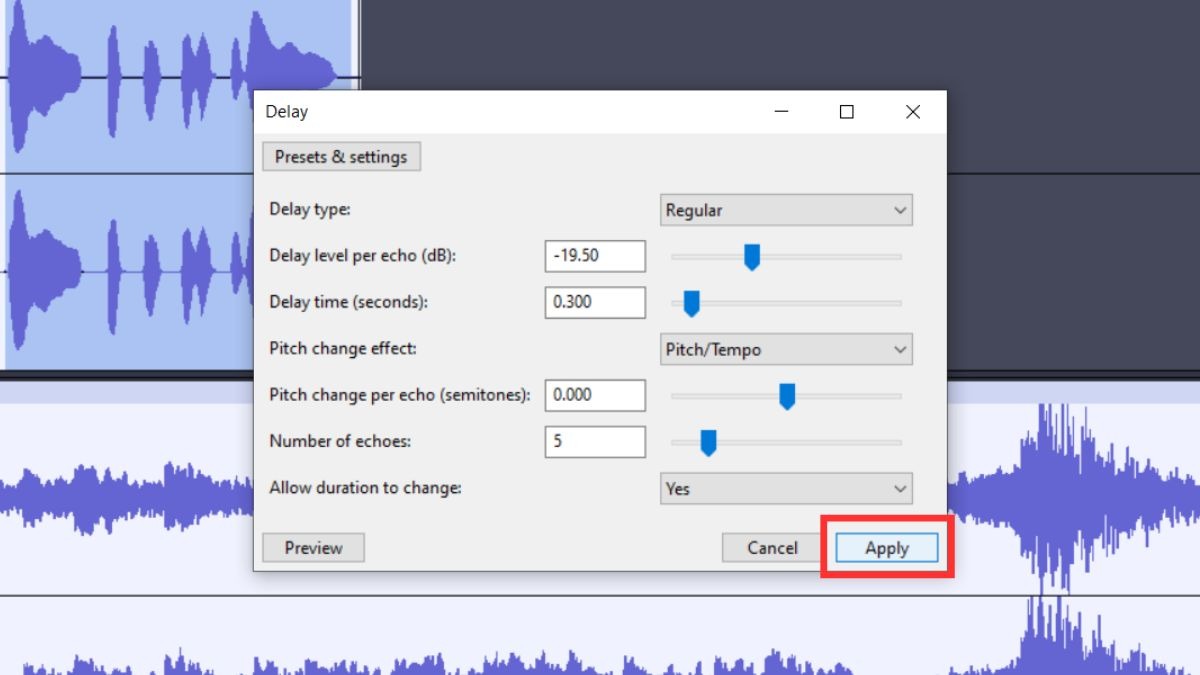Click the Delay level per echo slider handle

click(x=752, y=257)
